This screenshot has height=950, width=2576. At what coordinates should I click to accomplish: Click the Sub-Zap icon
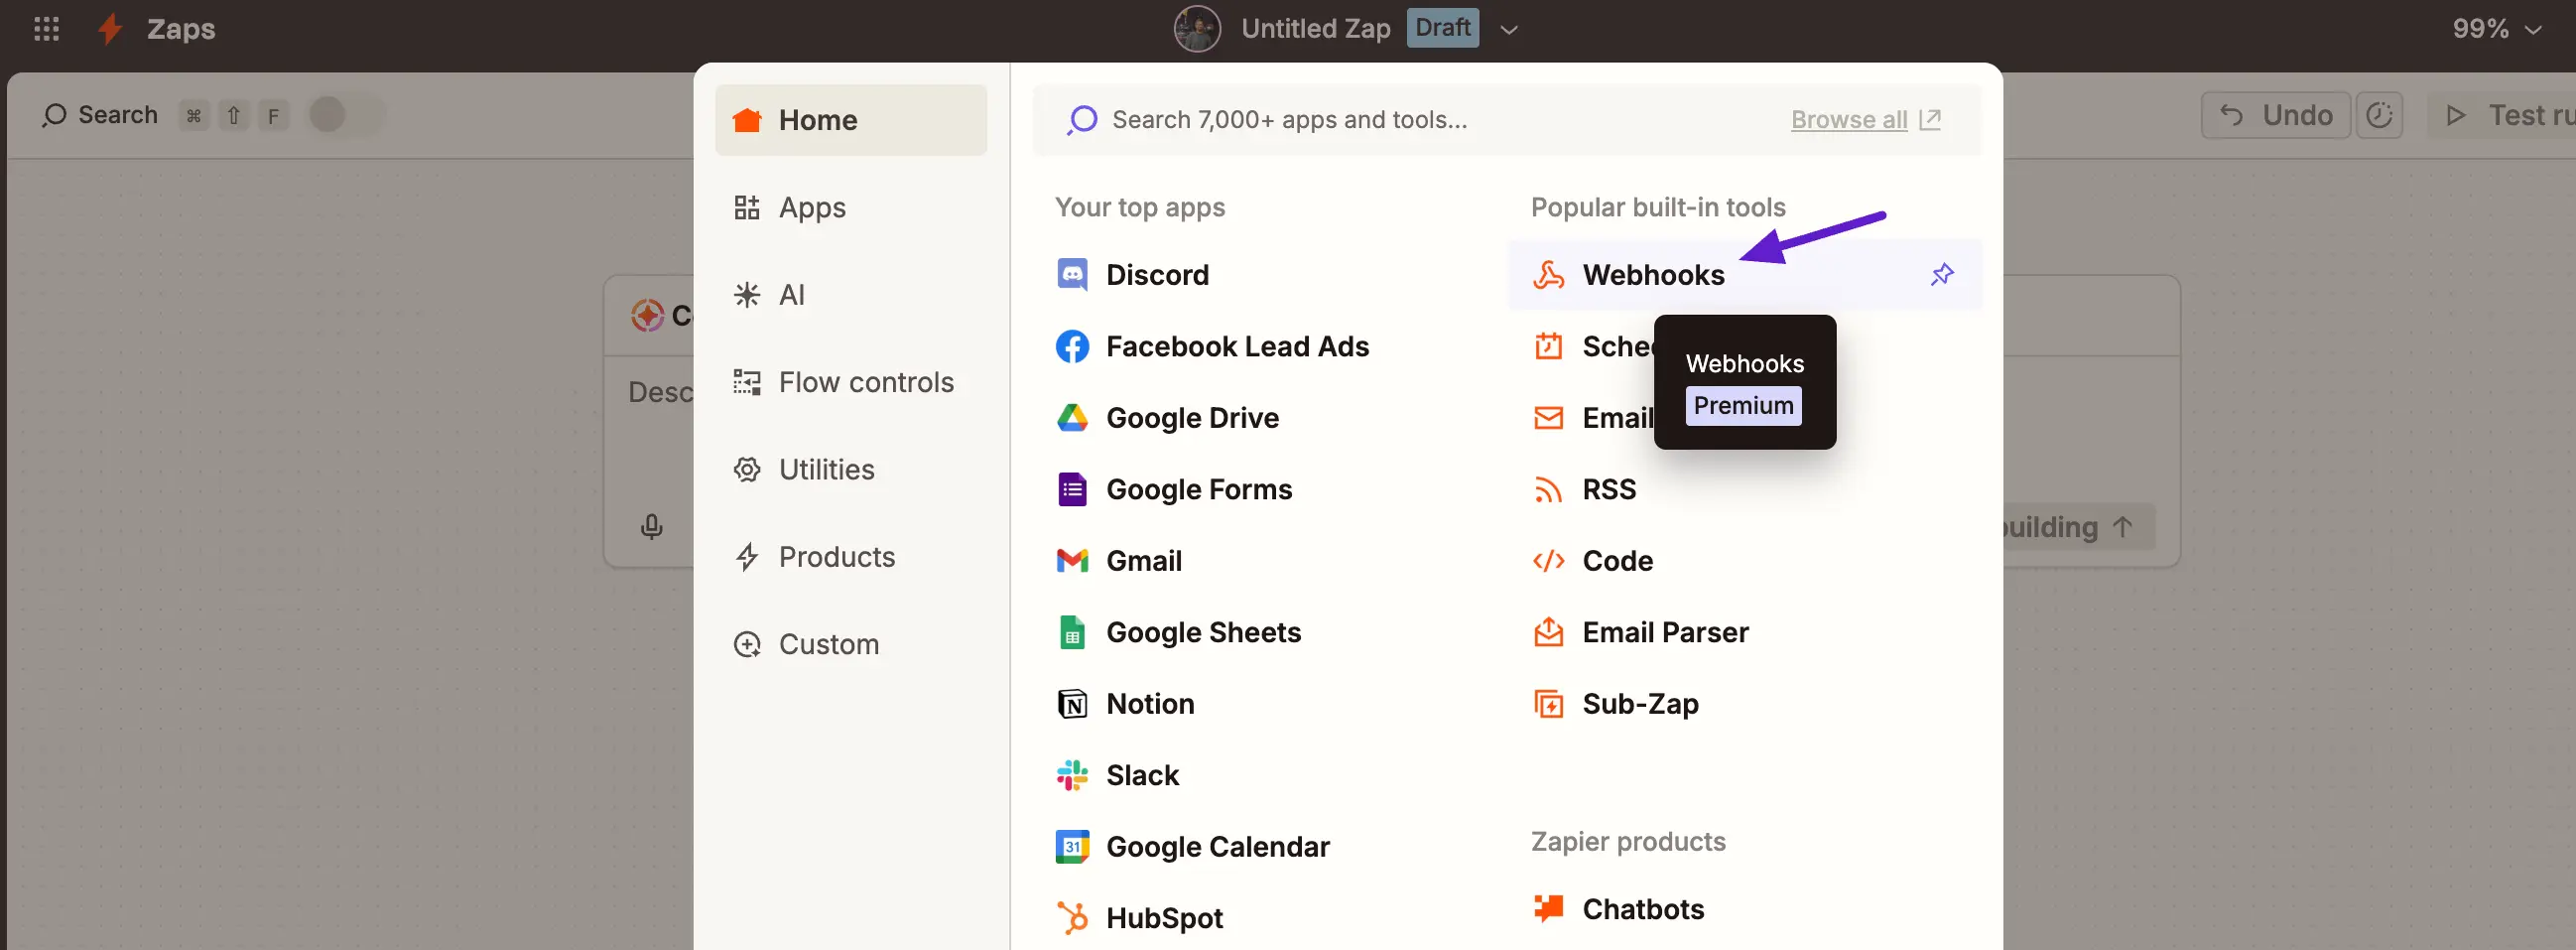pos(1548,703)
